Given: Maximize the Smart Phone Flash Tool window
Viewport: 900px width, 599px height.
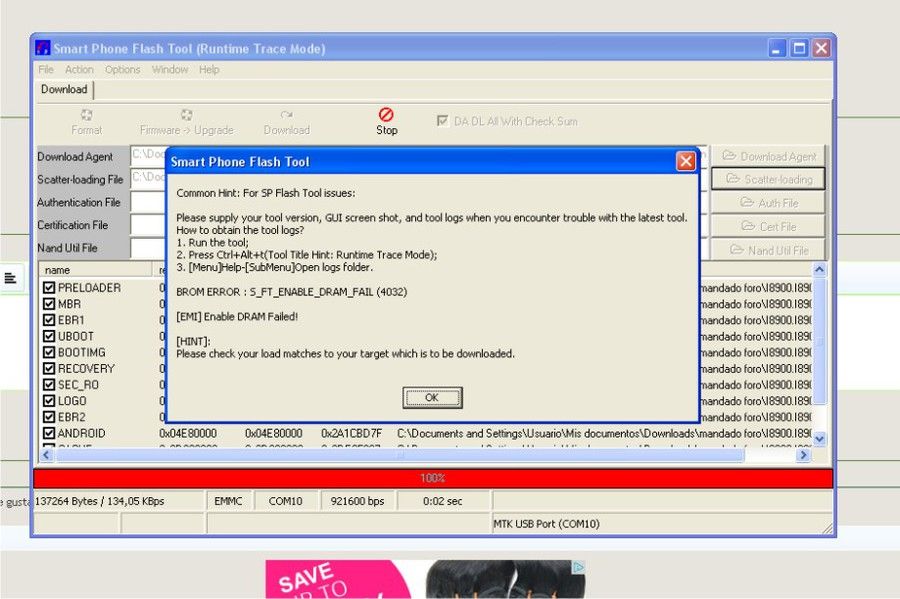Looking at the screenshot, I should pyautogui.click(x=799, y=48).
